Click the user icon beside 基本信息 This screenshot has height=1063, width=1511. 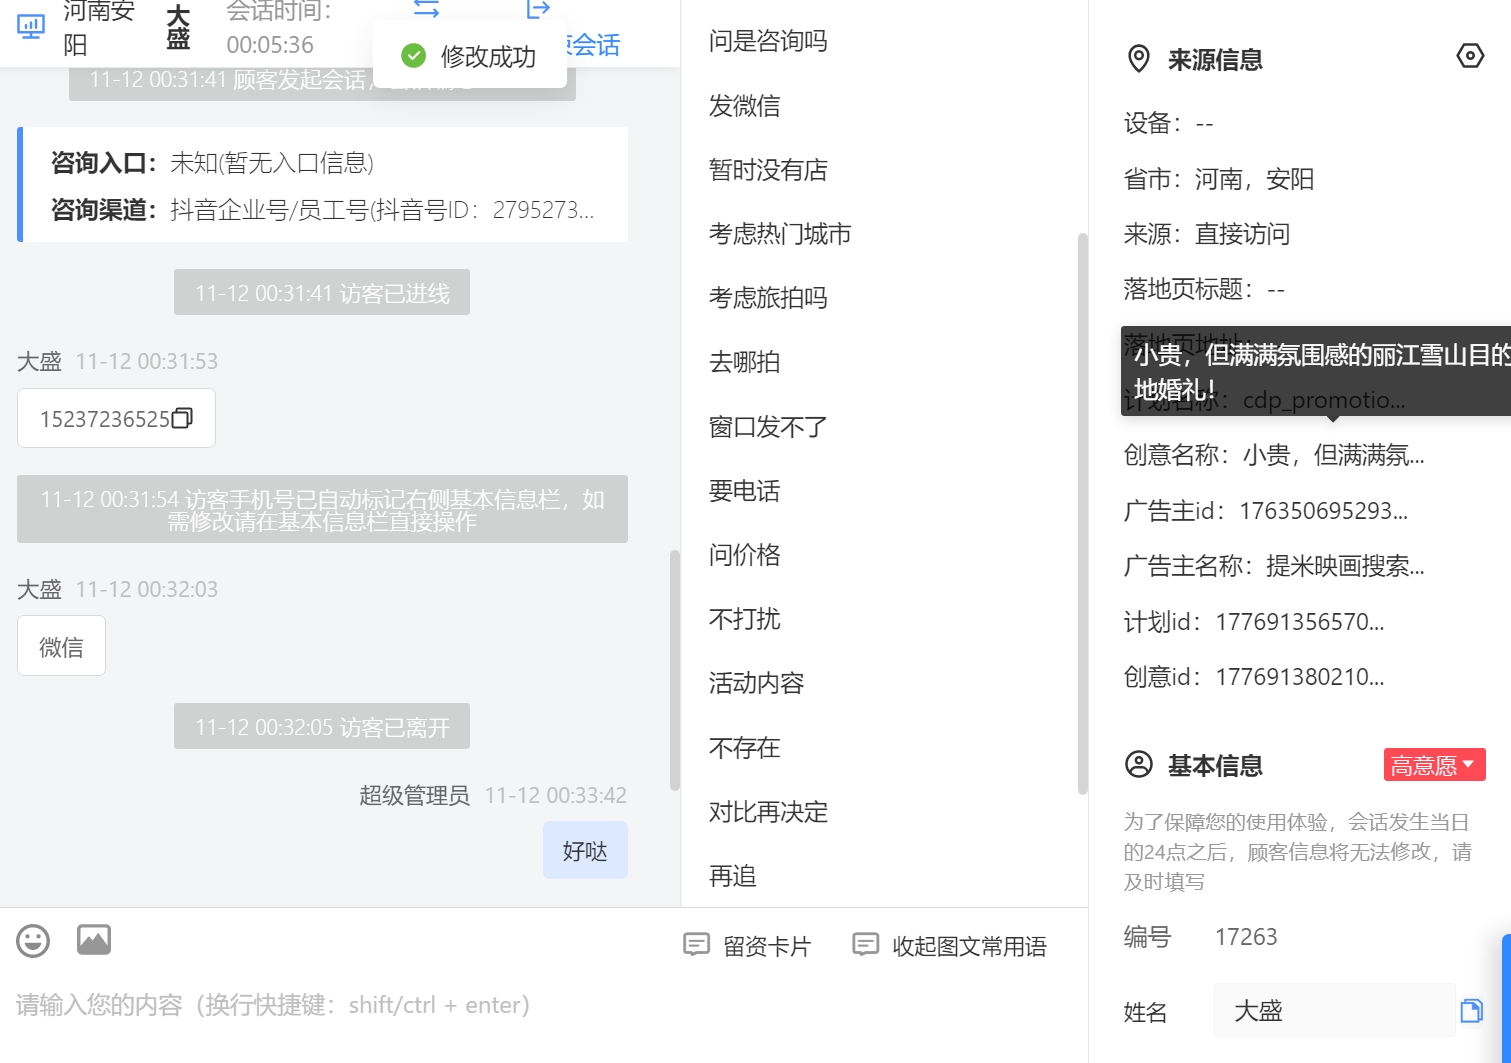(x=1139, y=765)
